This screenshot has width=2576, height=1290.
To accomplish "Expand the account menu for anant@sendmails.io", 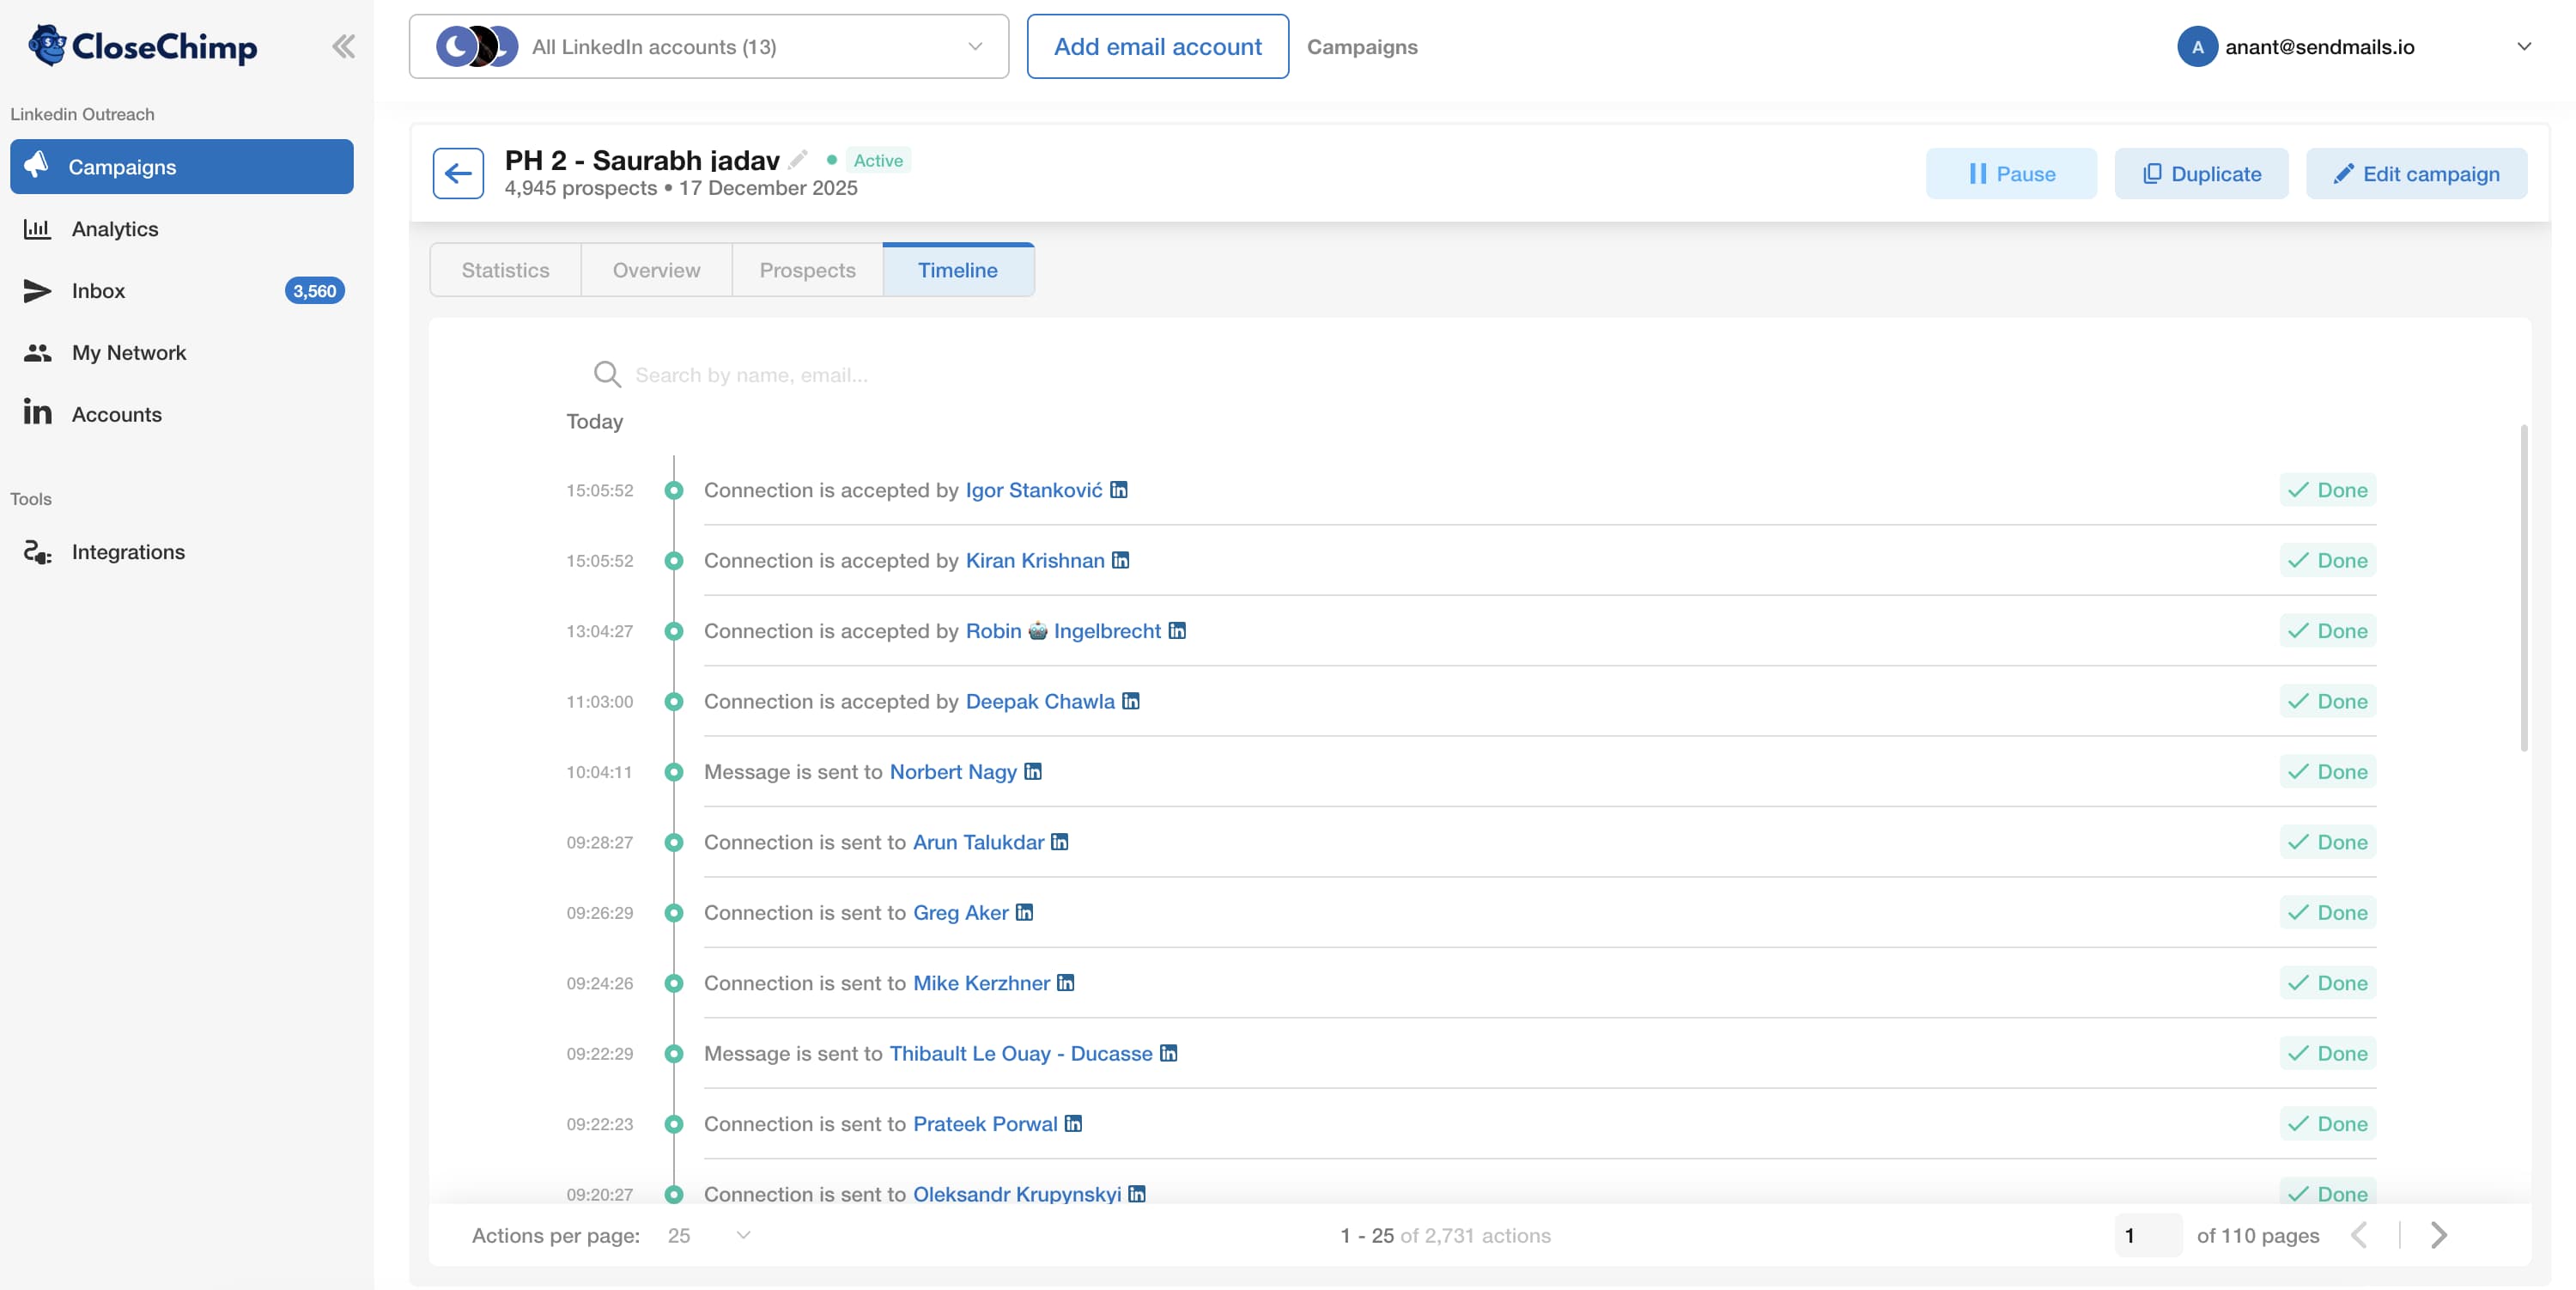I will [x=2527, y=46].
